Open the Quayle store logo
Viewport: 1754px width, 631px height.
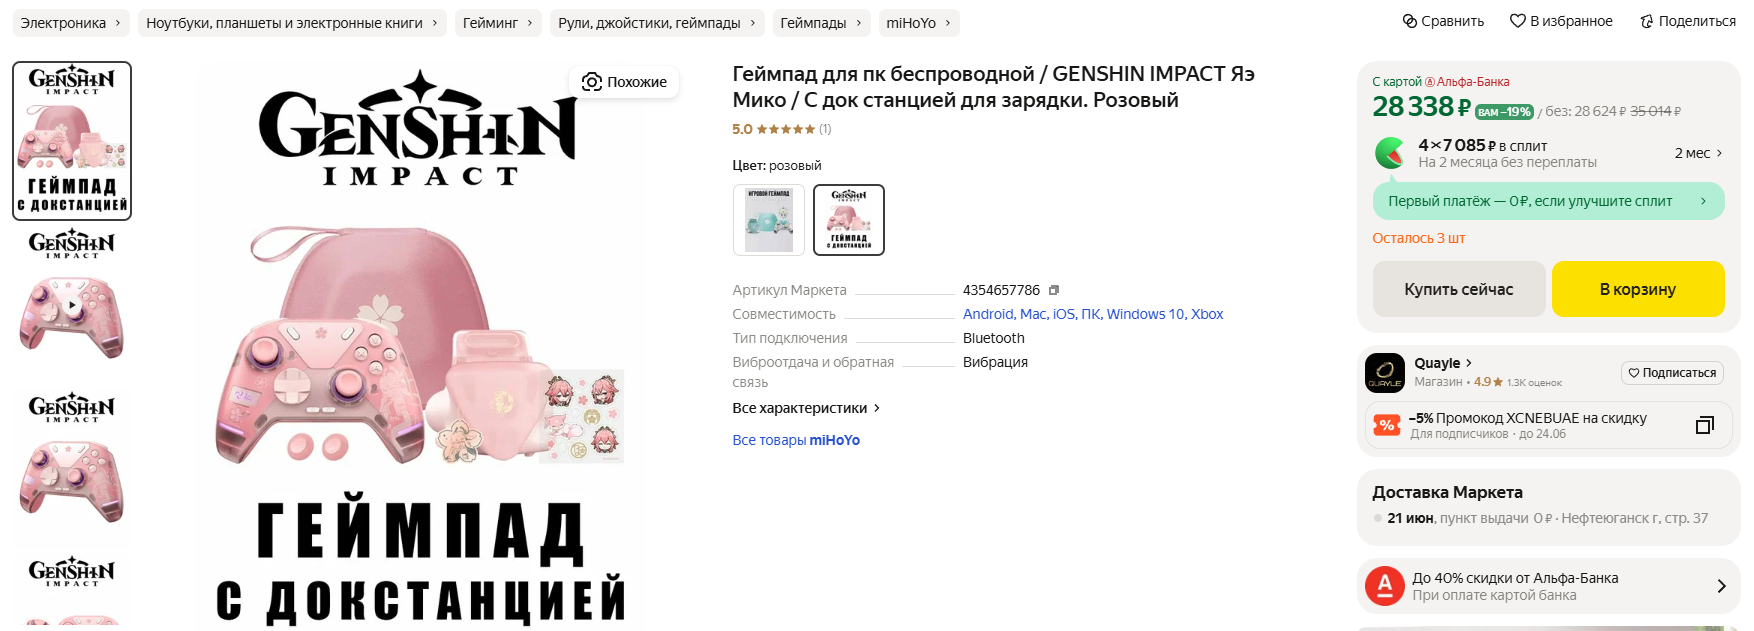coord(1385,373)
